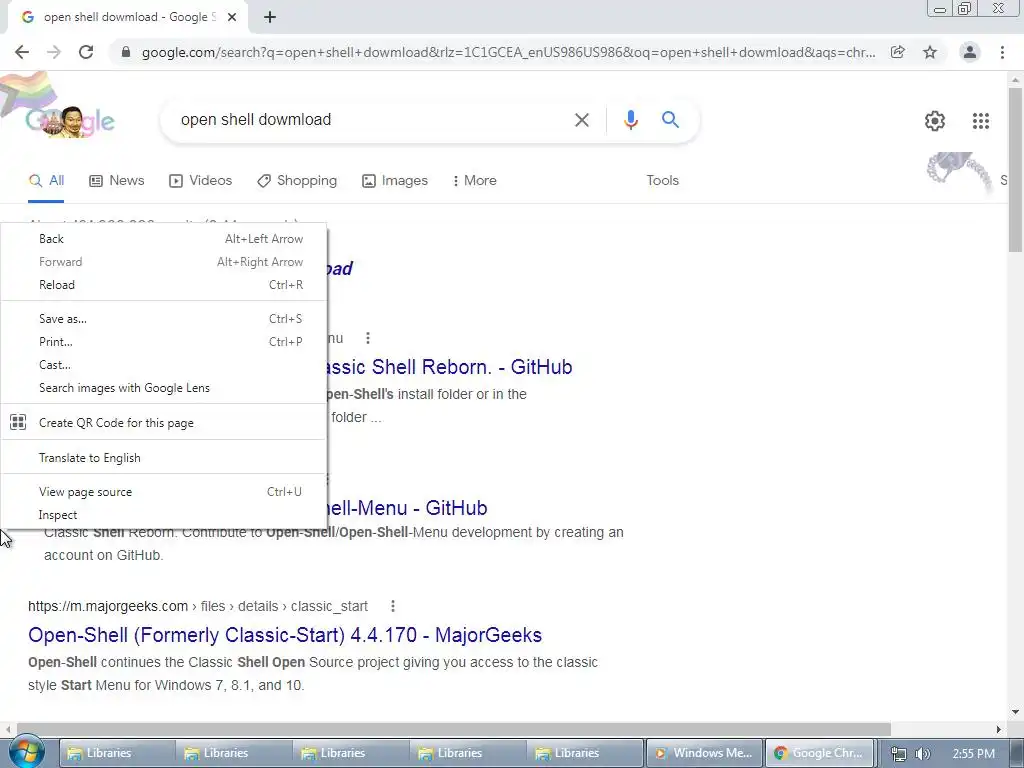The width and height of the screenshot is (1024, 768).
Task: Click the horizontal scrollbar right arrow
Action: coord(999,729)
